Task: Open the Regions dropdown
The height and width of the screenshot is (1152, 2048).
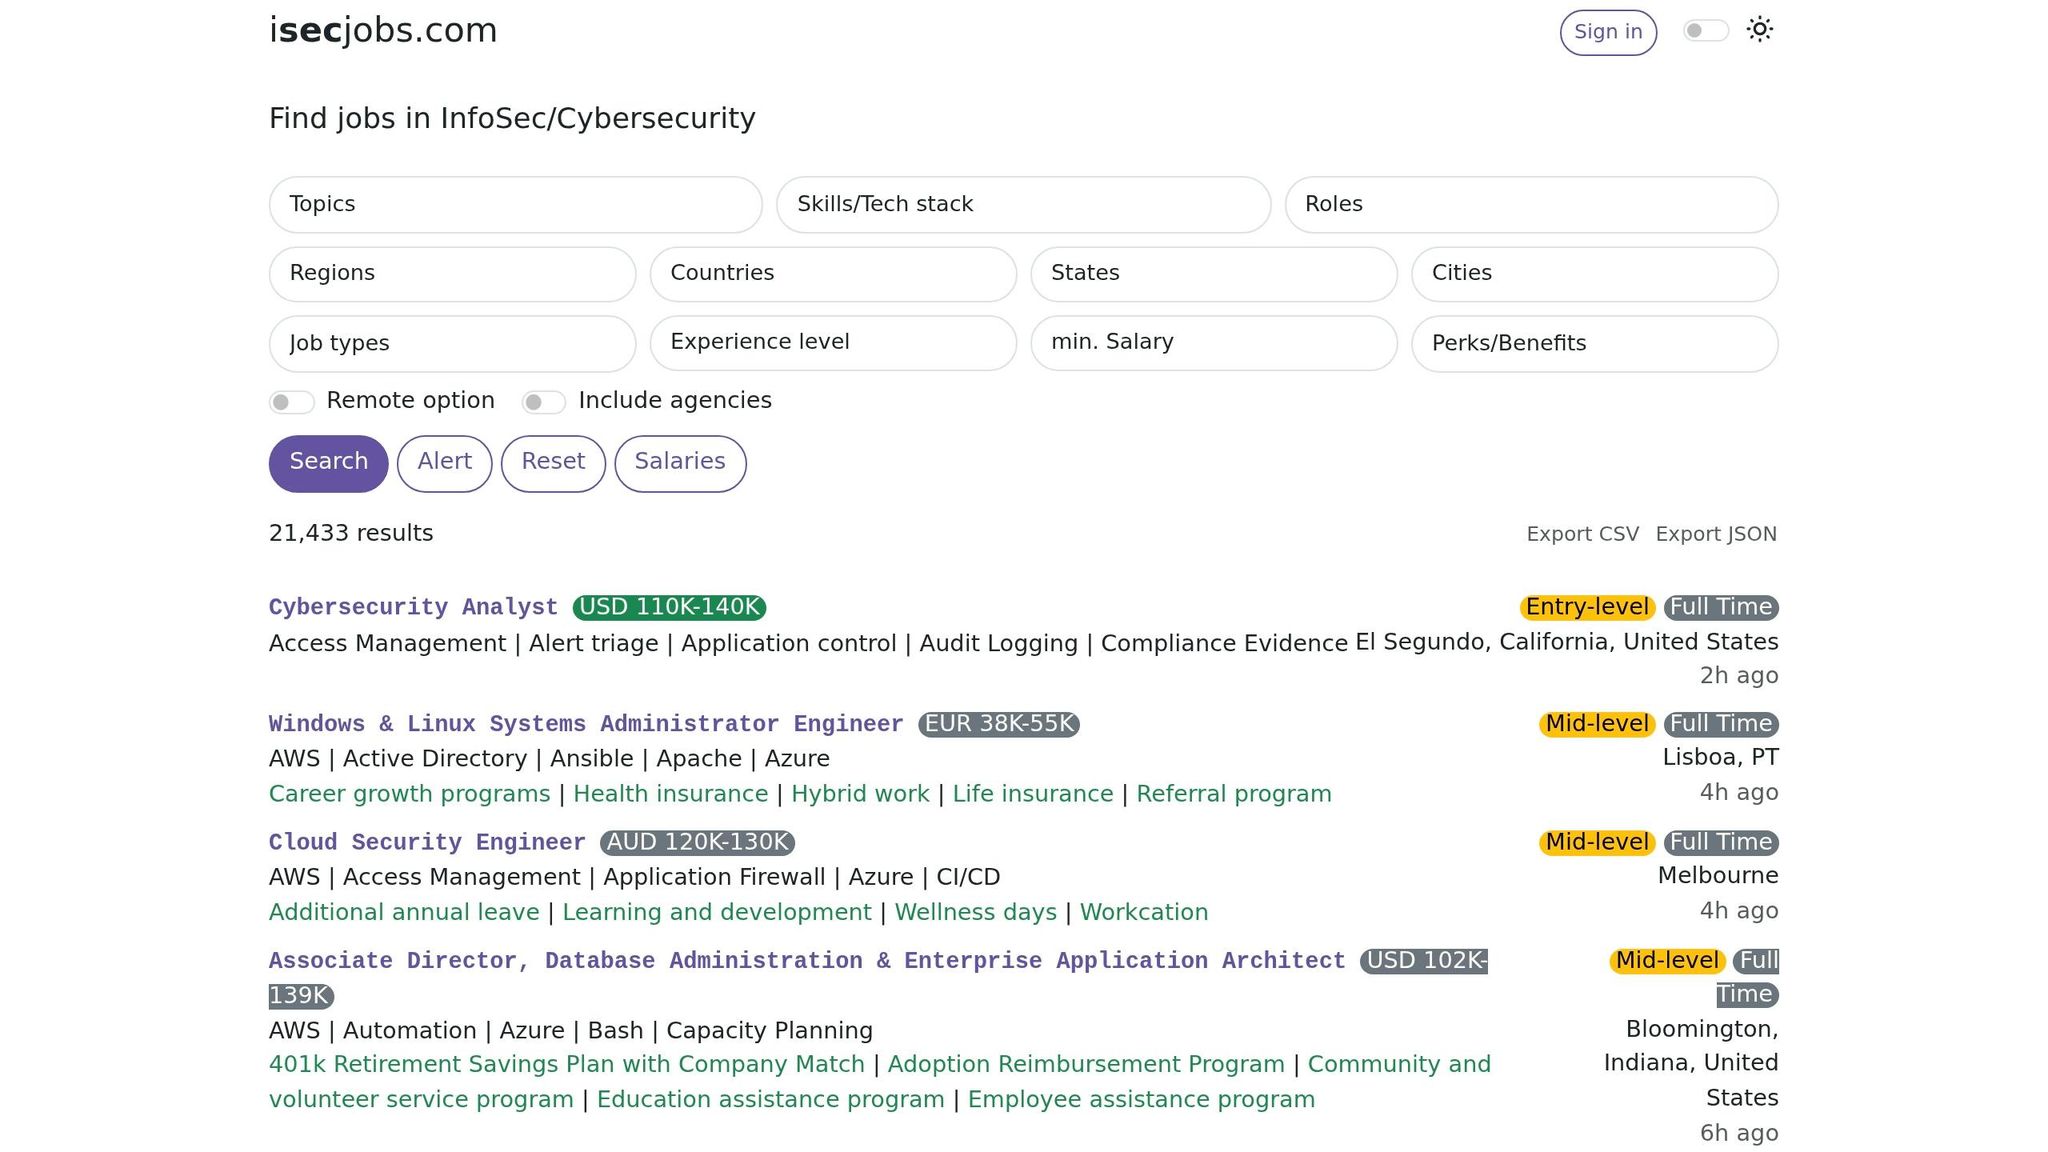Action: pos(453,274)
